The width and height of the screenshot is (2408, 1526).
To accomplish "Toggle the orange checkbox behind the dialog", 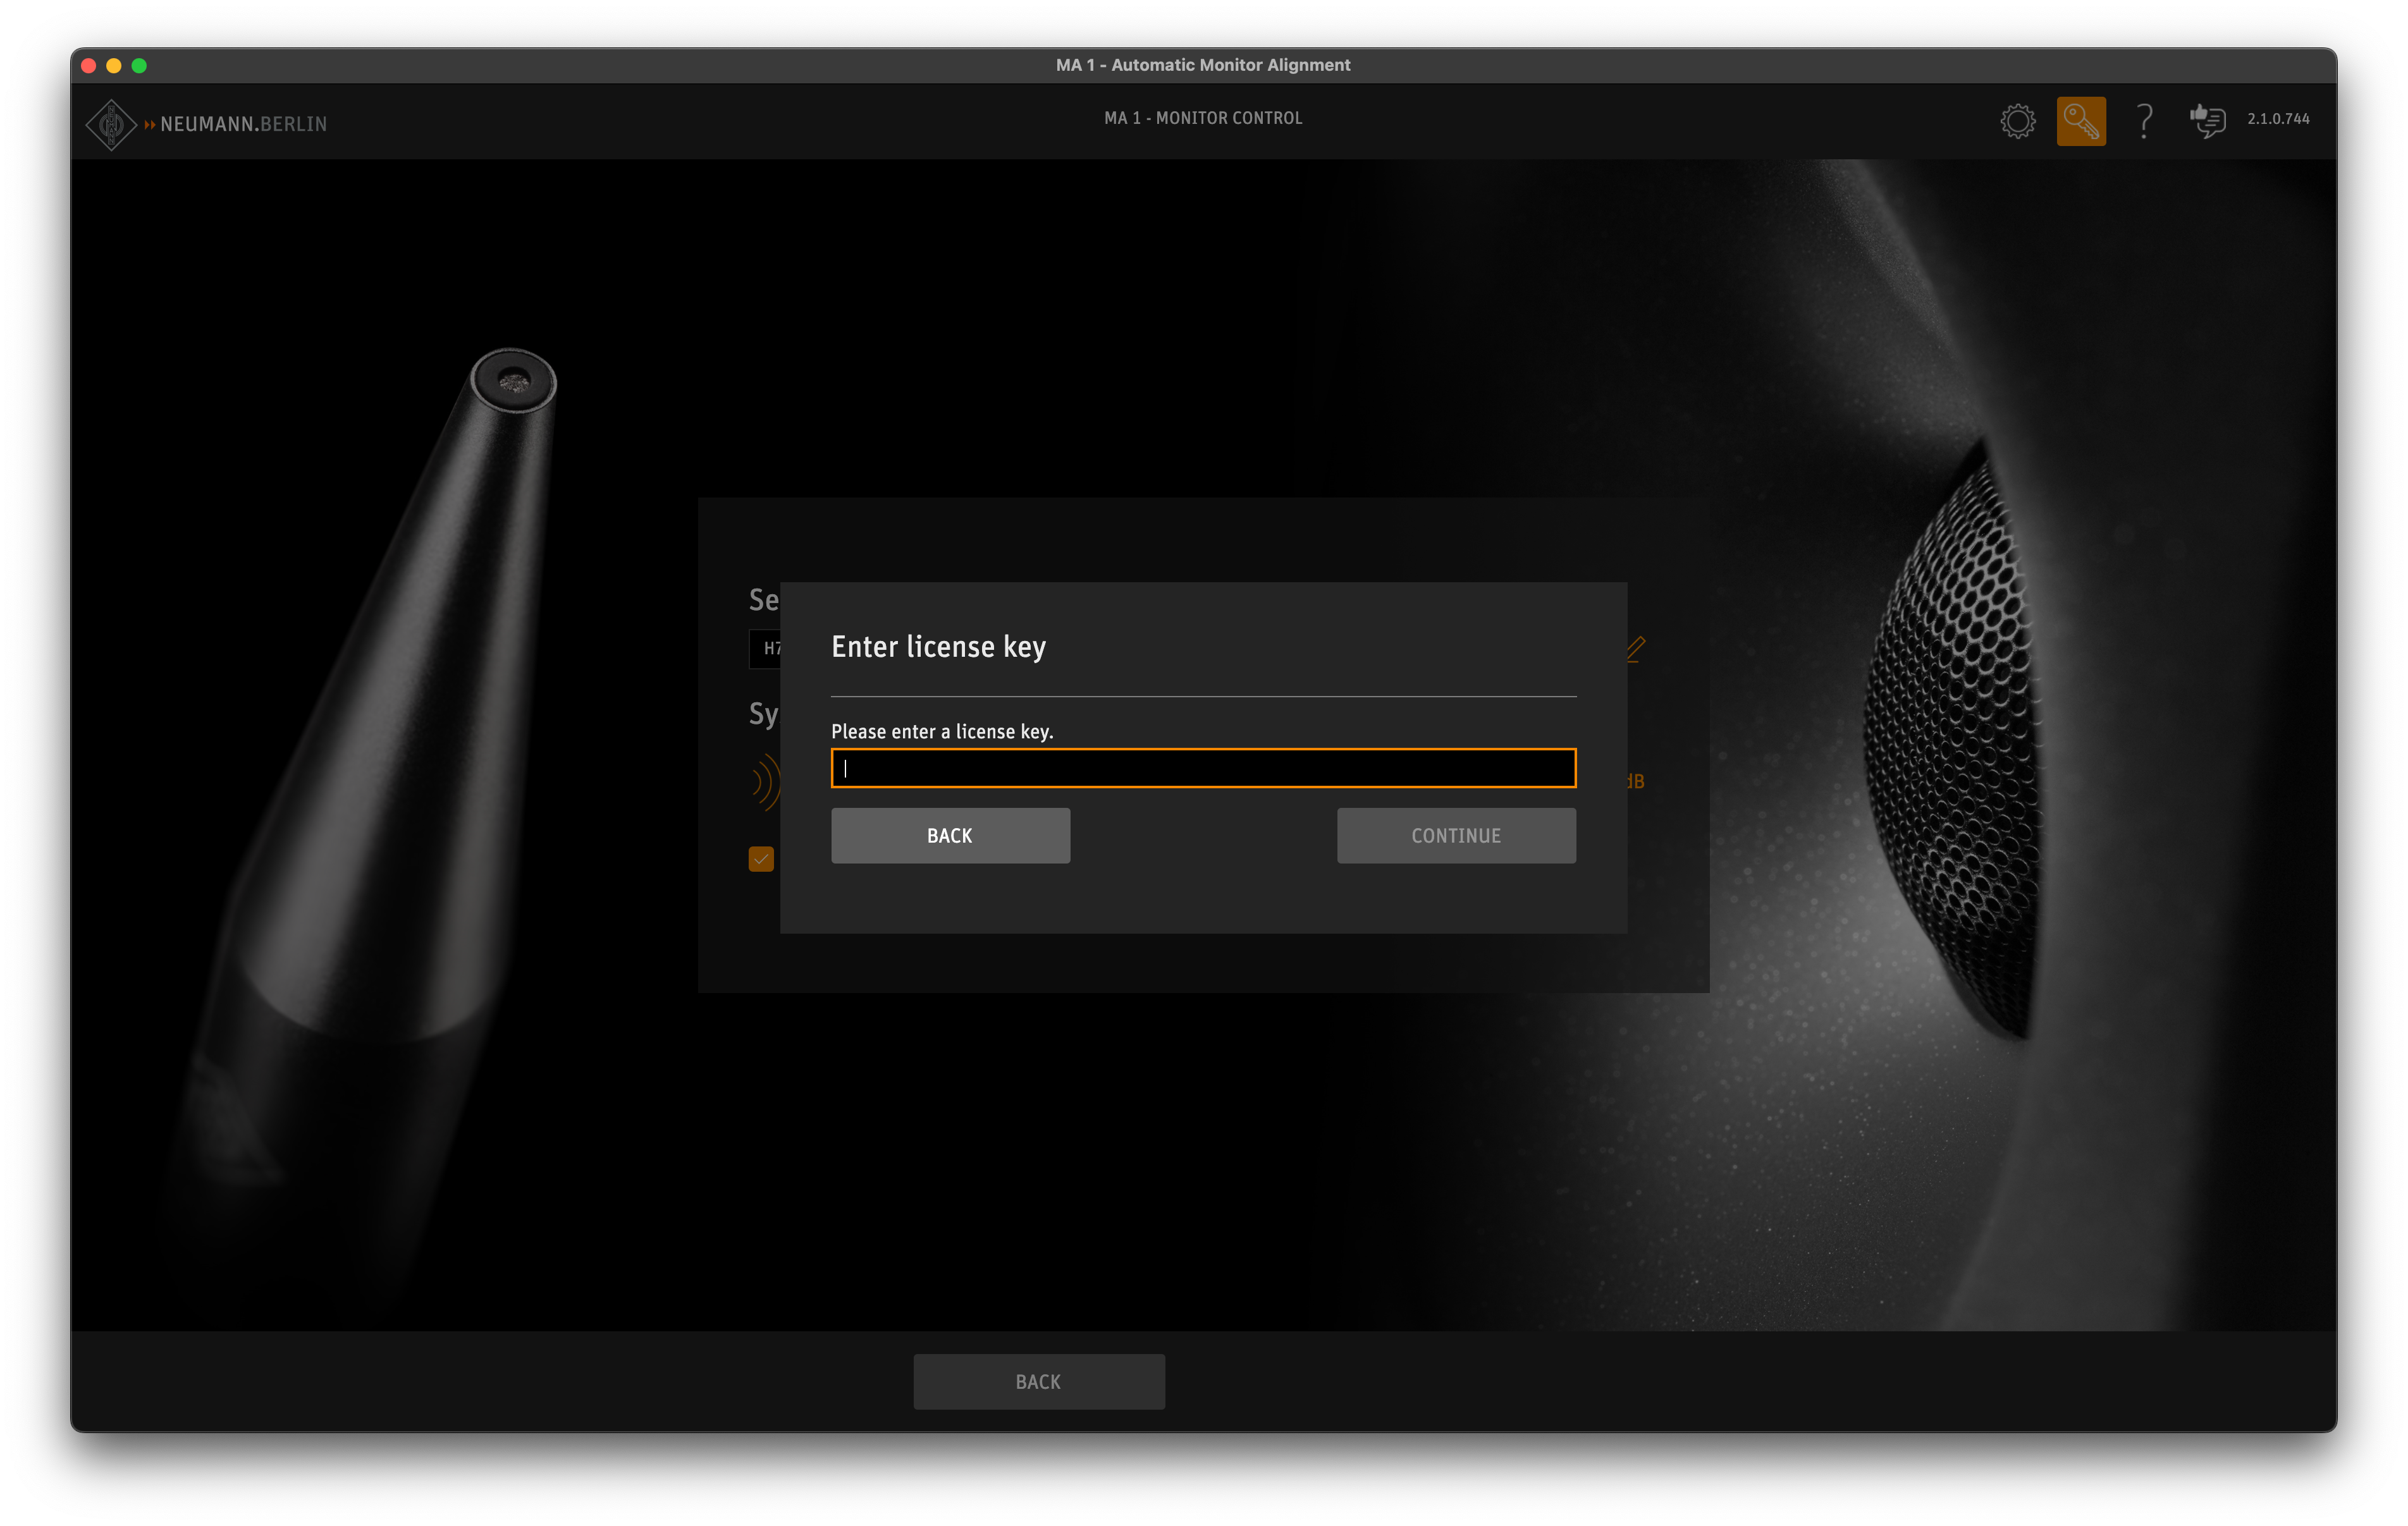I will coord(761,859).
